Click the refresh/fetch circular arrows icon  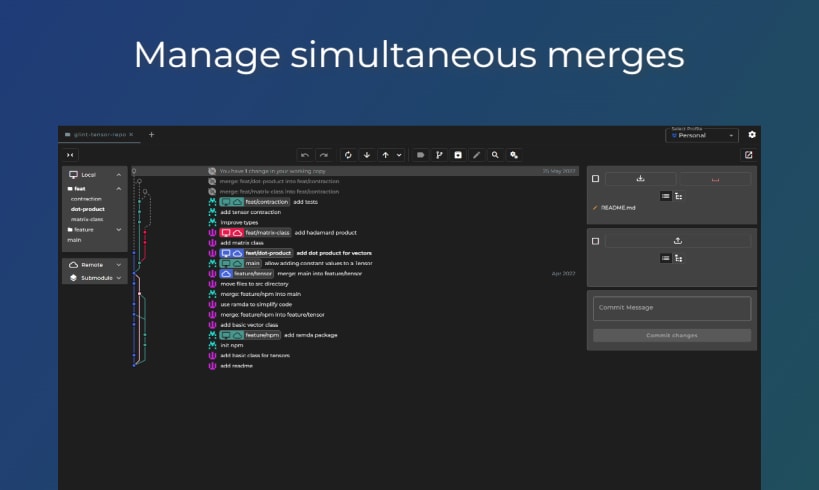tap(348, 155)
